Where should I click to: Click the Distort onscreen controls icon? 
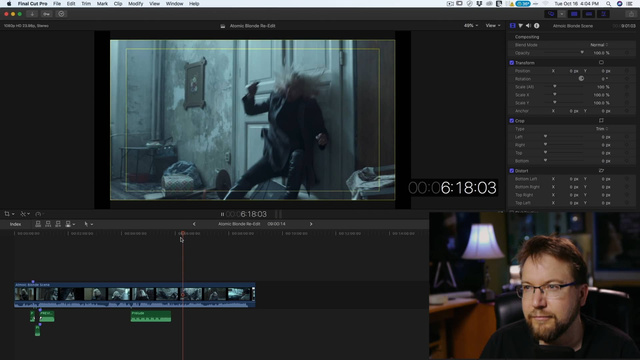coord(601,171)
